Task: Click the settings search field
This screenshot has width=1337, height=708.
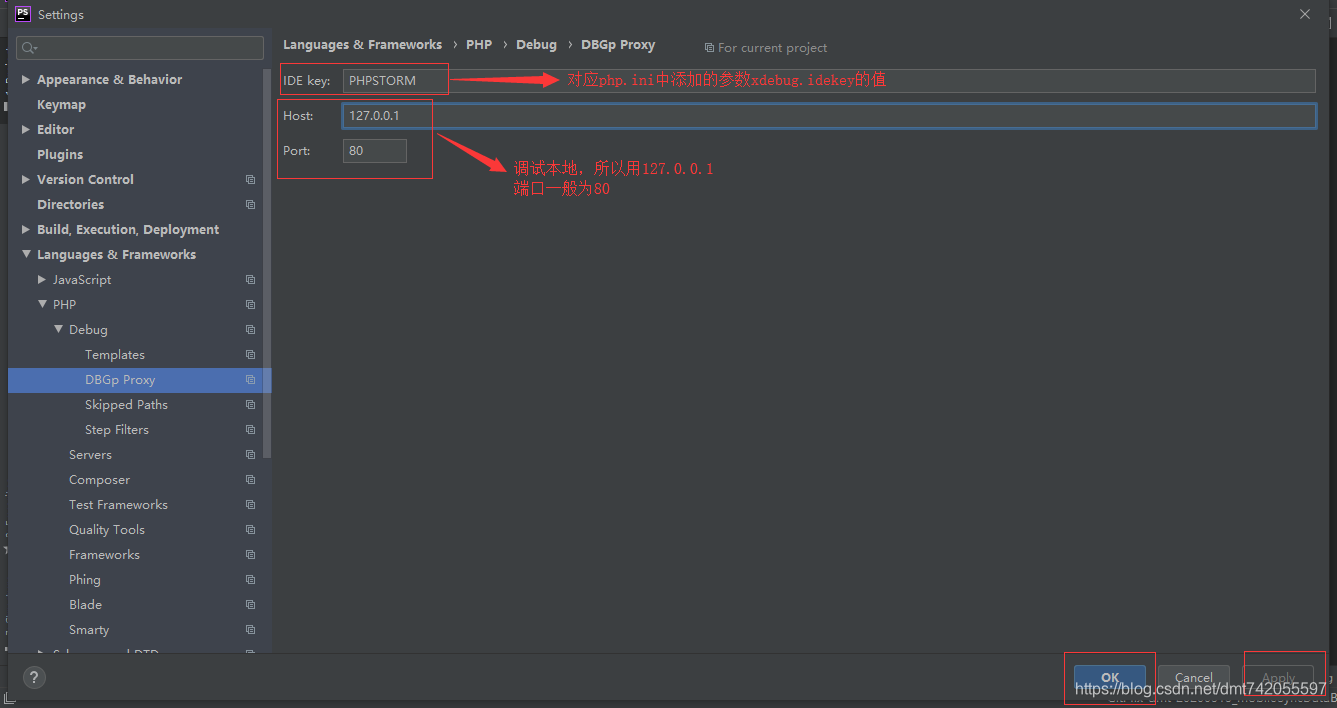Action: 140,48
